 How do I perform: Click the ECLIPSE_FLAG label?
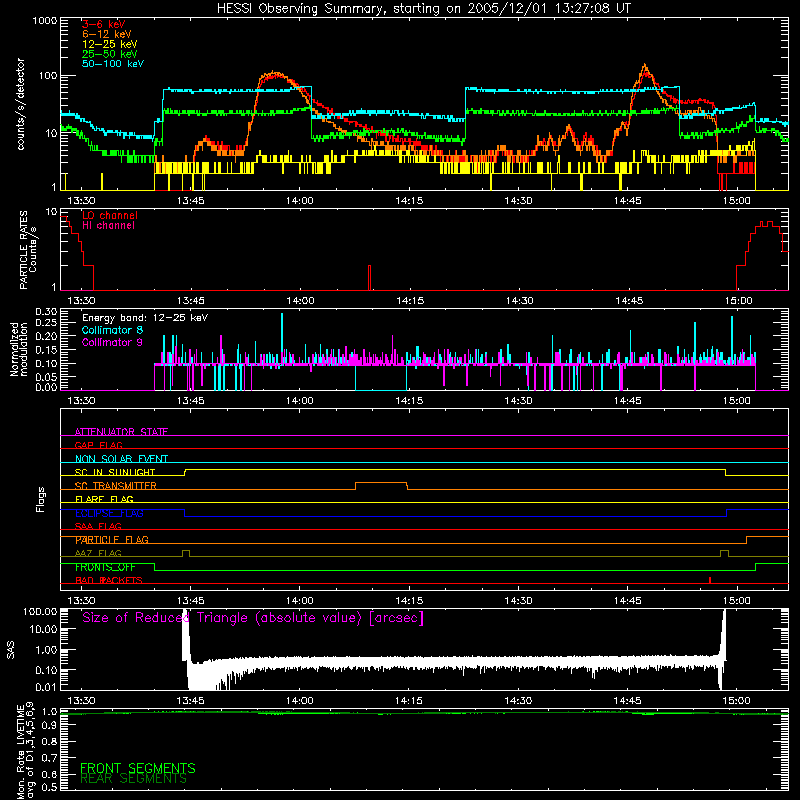point(109,513)
